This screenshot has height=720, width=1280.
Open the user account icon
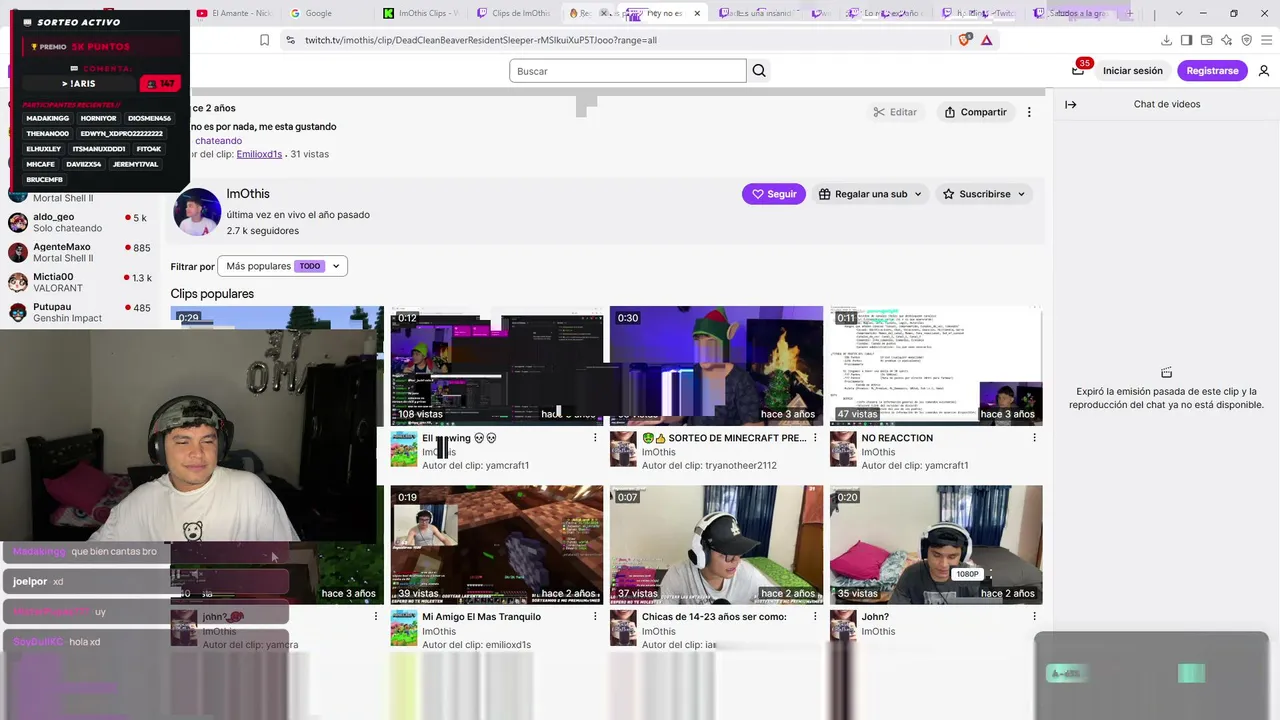(x=1264, y=71)
